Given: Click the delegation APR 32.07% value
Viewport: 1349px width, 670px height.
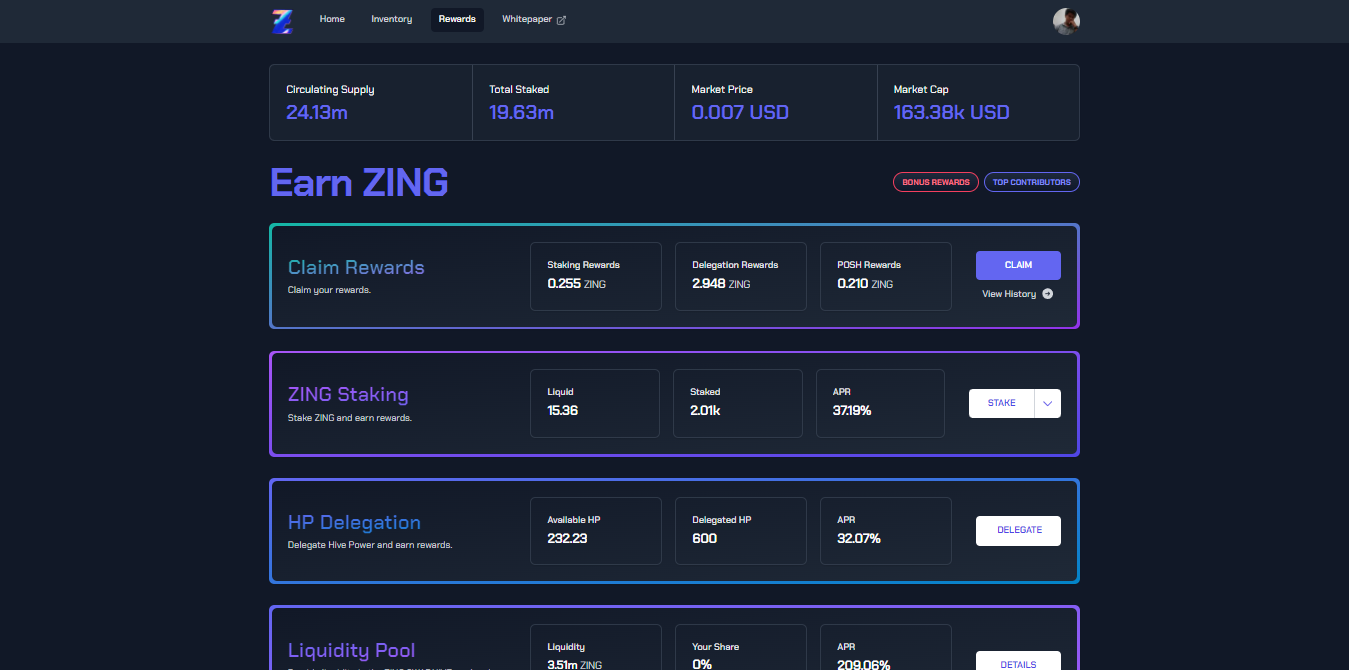Looking at the screenshot, I should 859,538.
